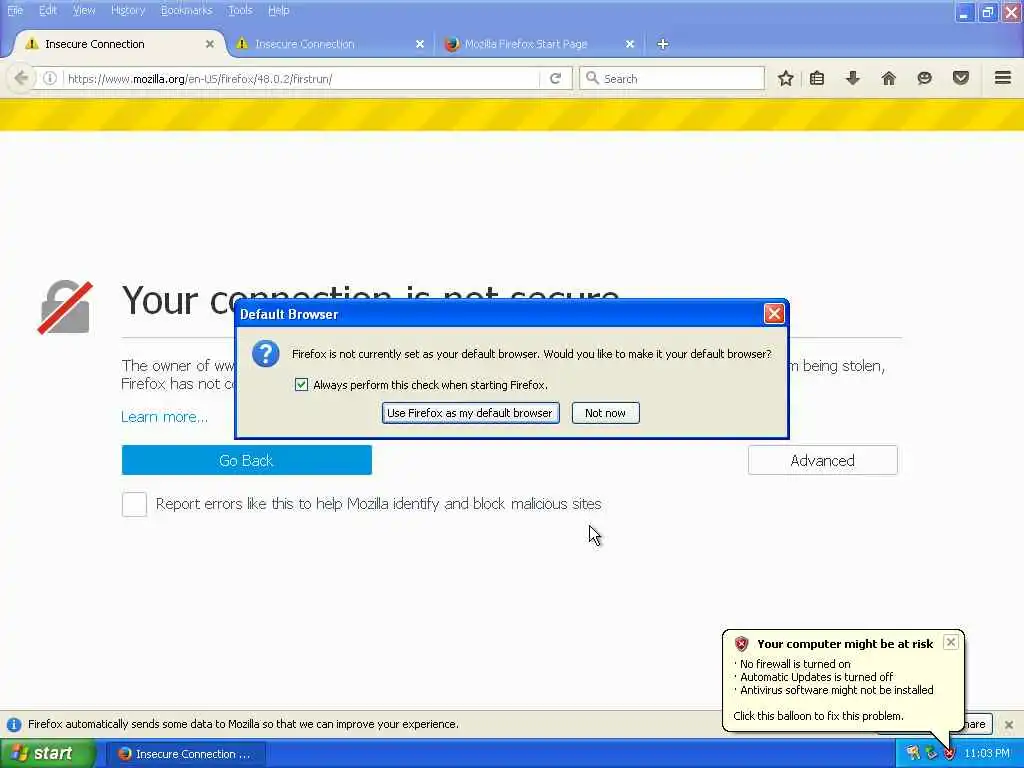This screenshot has width=1024, height=768.
Task: Check Report errors to Mozilla checkbox
Action: click(134, 504)
